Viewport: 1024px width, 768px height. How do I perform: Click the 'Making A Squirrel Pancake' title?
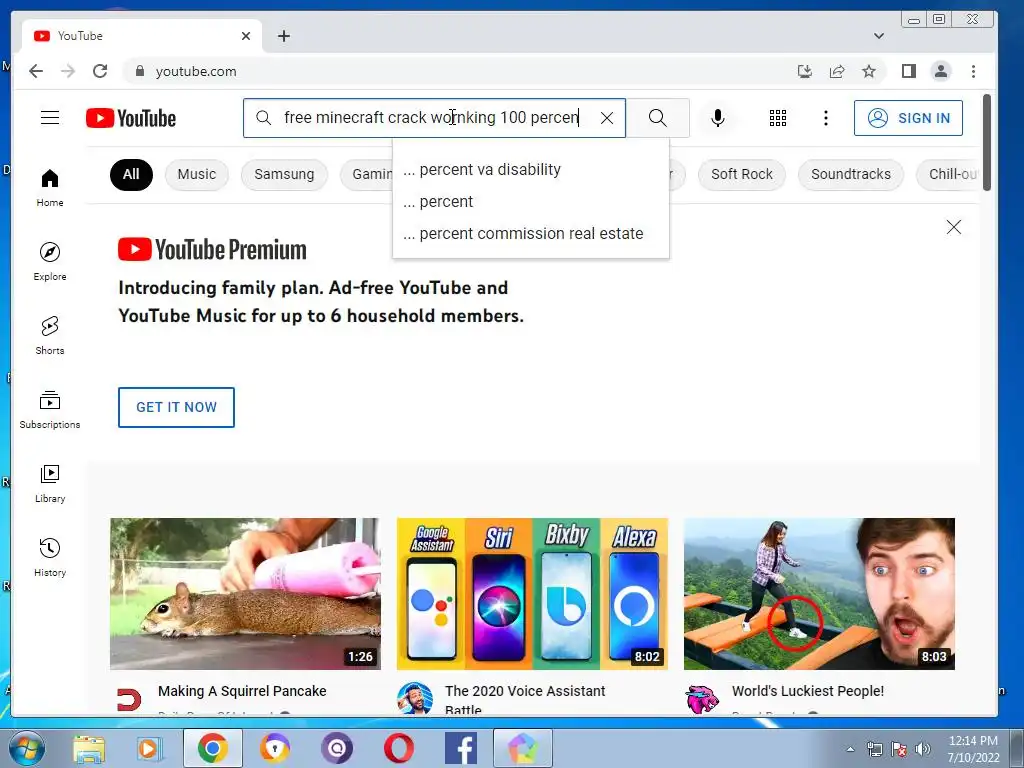[x=242, y=691]
